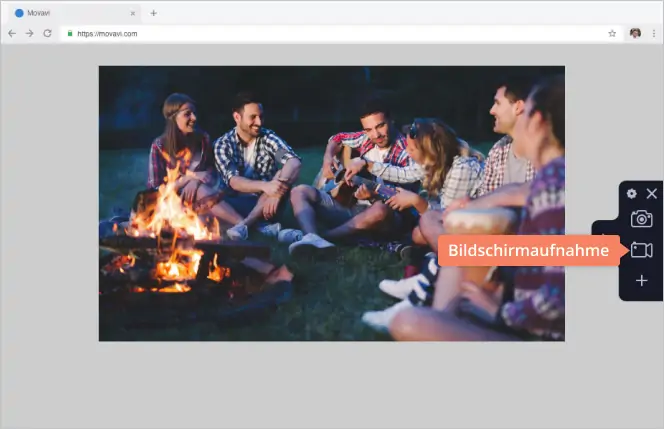Image resolution: width=664 pixels, height=429 pixels.
Task: Click the plus icon in capture widget
Action: point(642,280)
